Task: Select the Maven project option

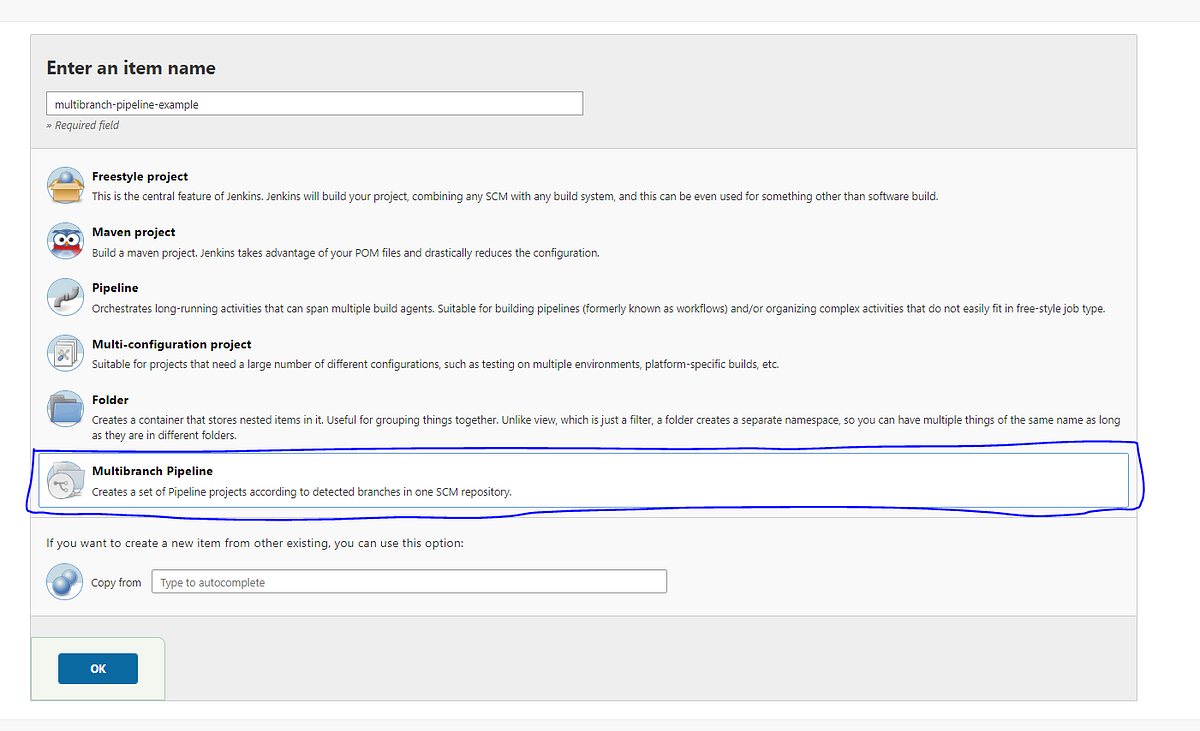Action: coord(133,232)
